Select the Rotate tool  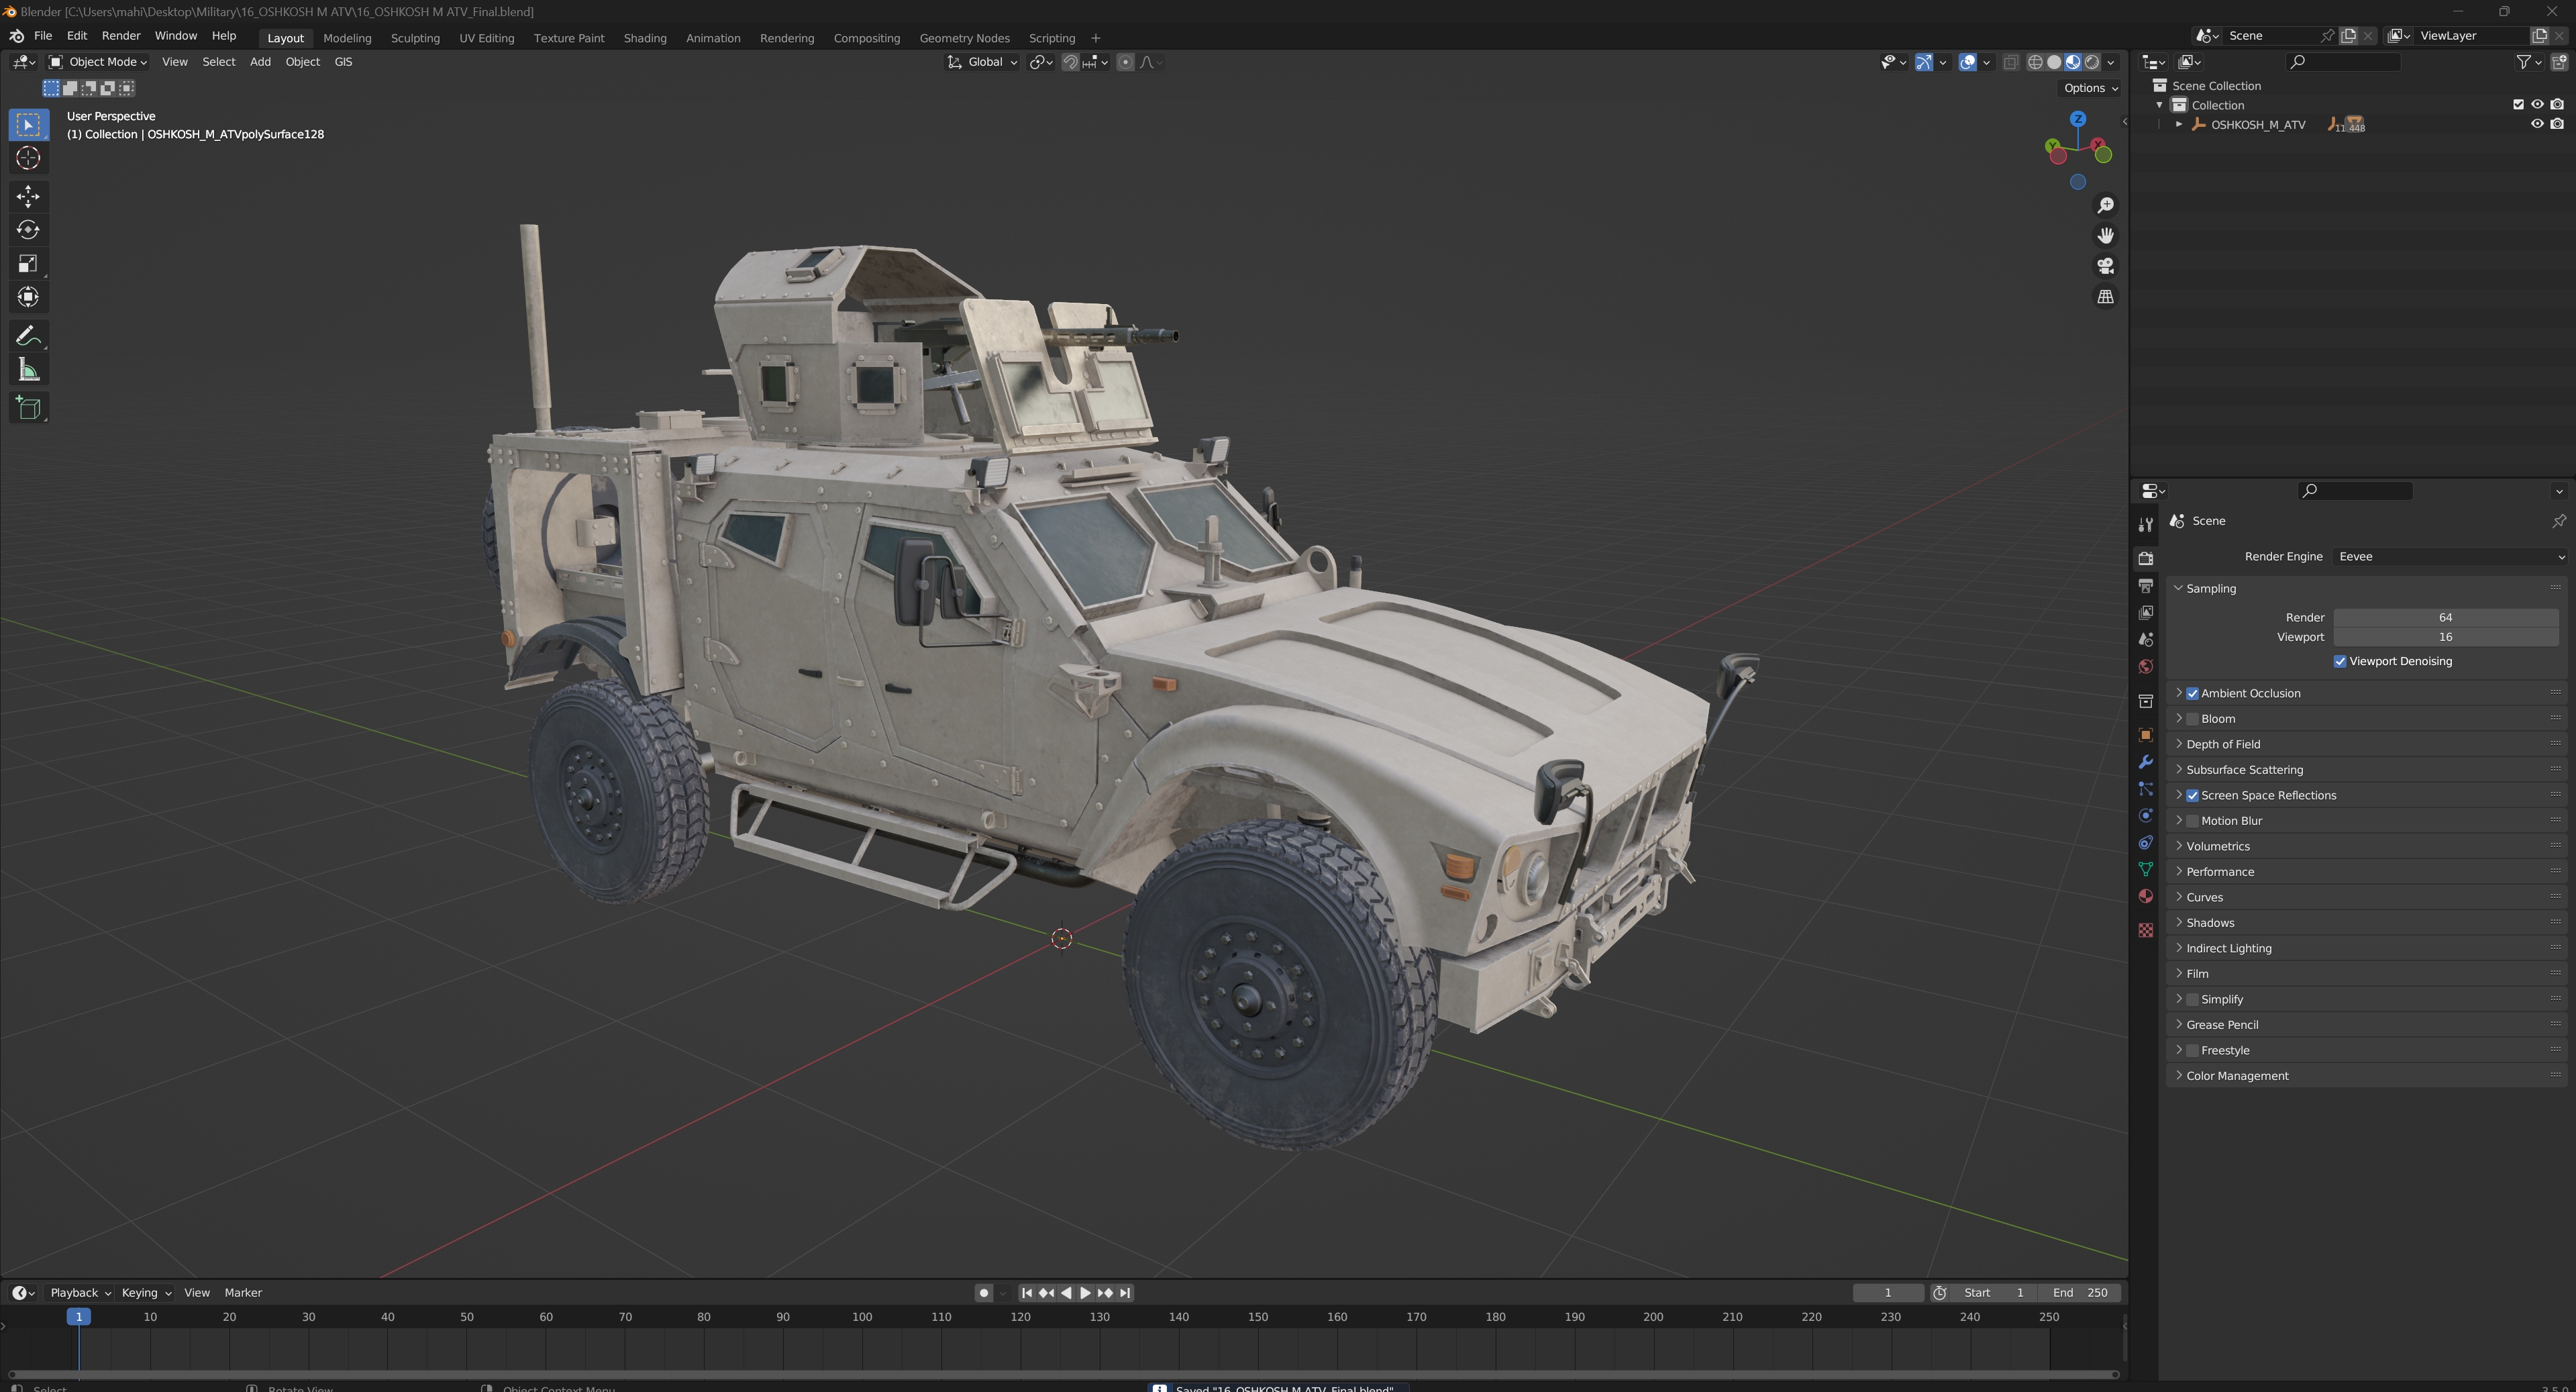pos(28,230)
